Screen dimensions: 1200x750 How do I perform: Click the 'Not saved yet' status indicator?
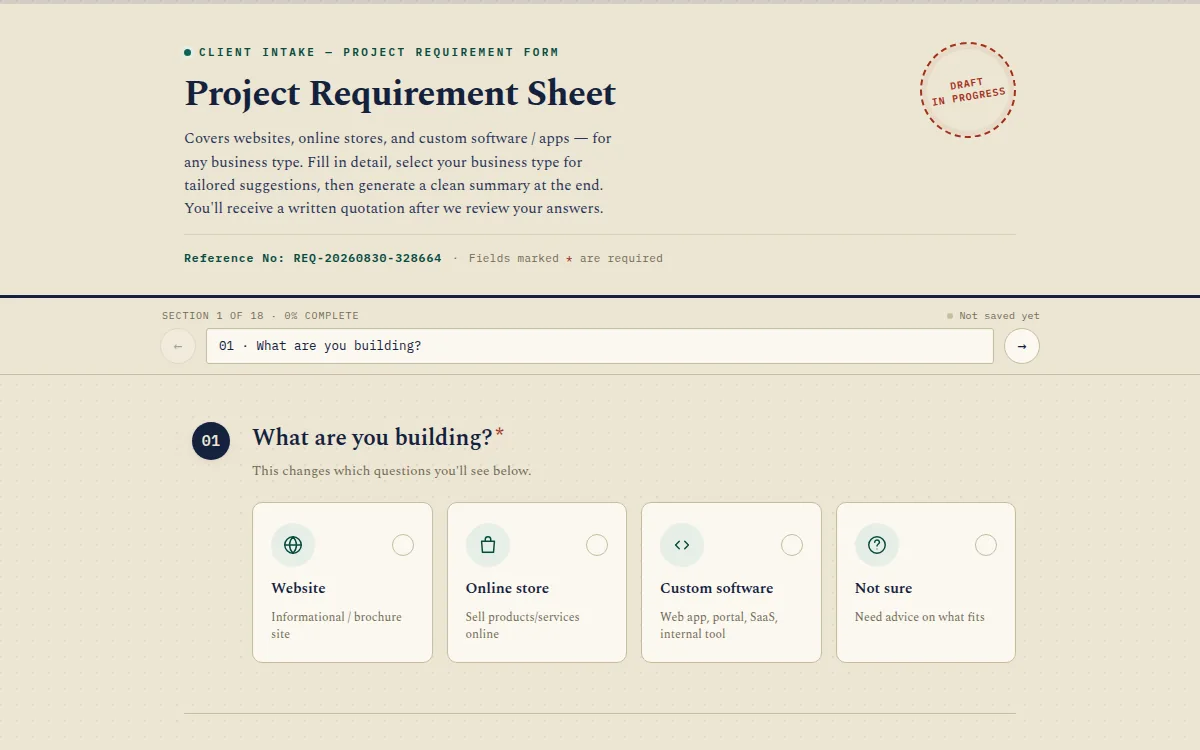pyautogui.click(x=993, y=316)
